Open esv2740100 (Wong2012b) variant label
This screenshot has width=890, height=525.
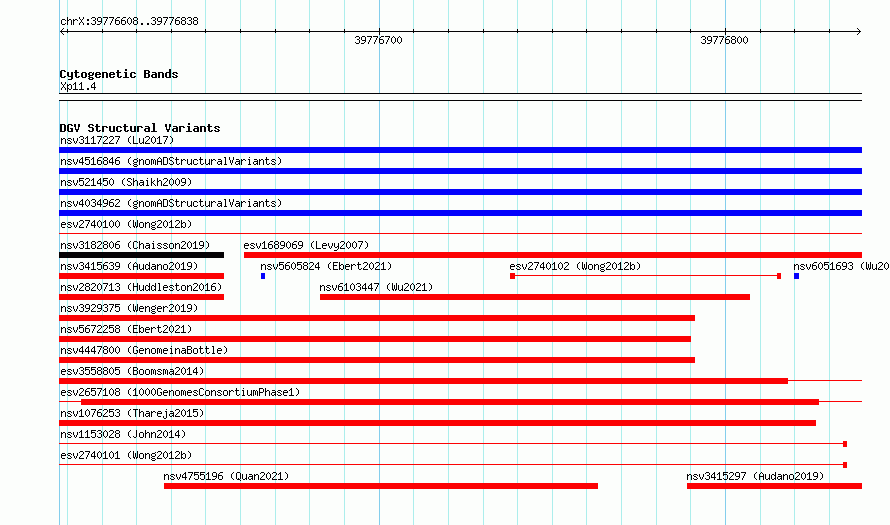click(126, 224)
